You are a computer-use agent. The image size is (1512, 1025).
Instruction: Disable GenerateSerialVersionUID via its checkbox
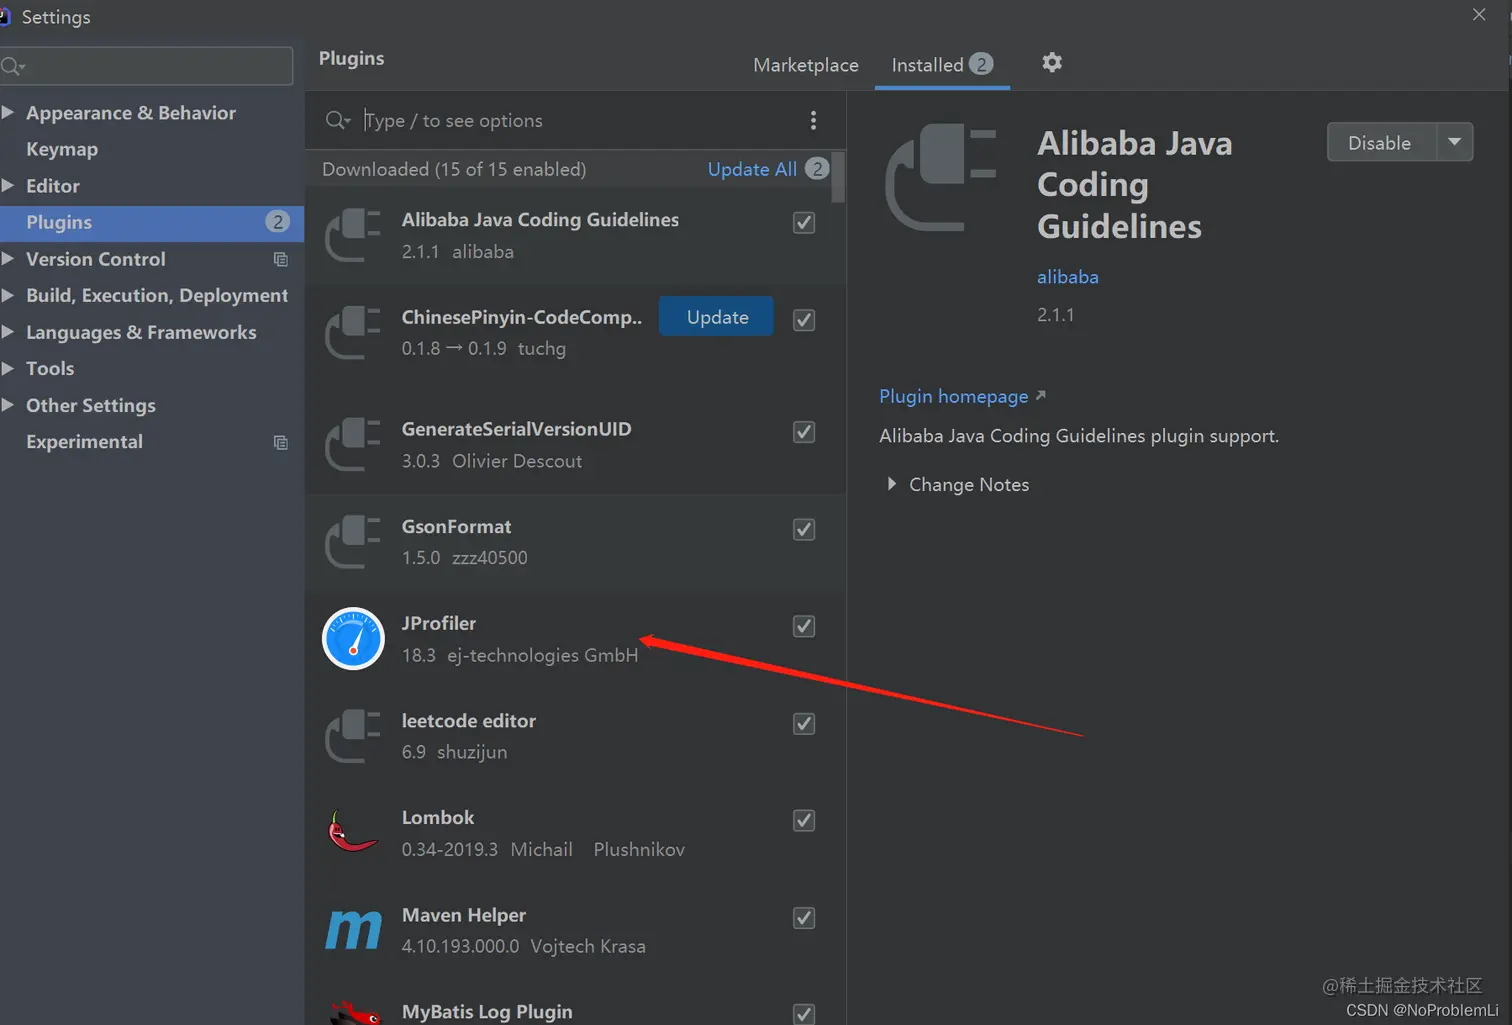(804, 431)
